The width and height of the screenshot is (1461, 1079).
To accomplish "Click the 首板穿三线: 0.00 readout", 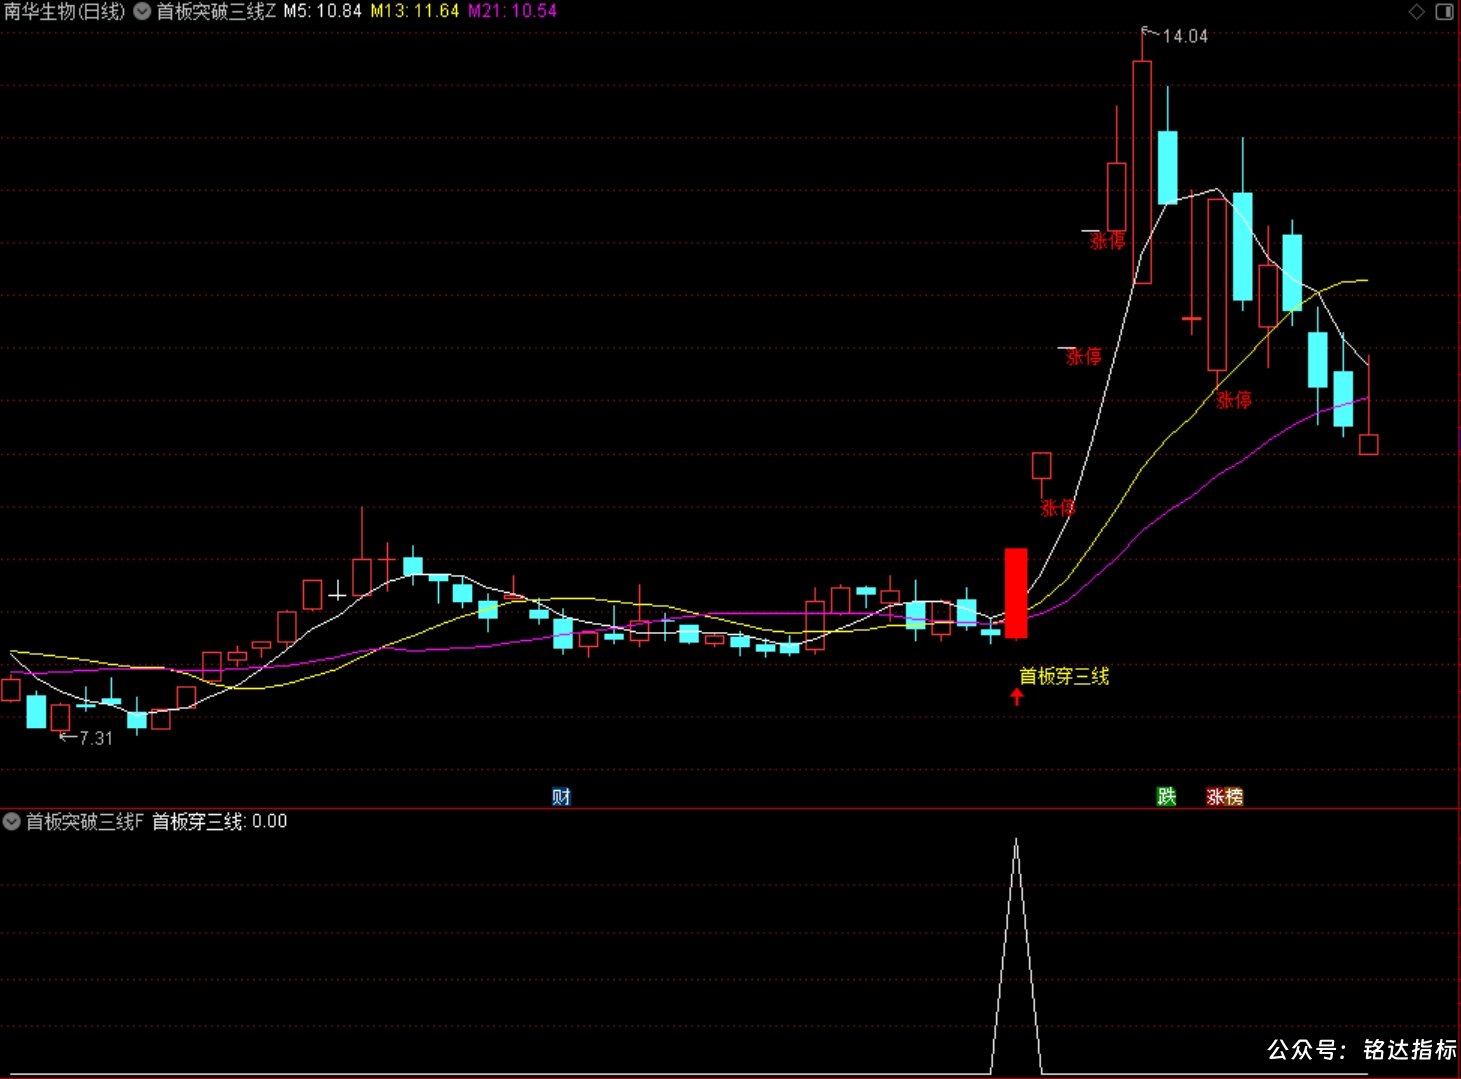I will 219,822.
